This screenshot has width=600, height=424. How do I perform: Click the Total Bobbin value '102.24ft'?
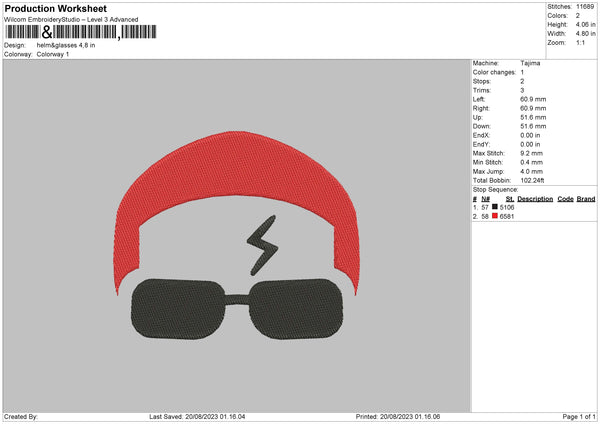[532, 180]
